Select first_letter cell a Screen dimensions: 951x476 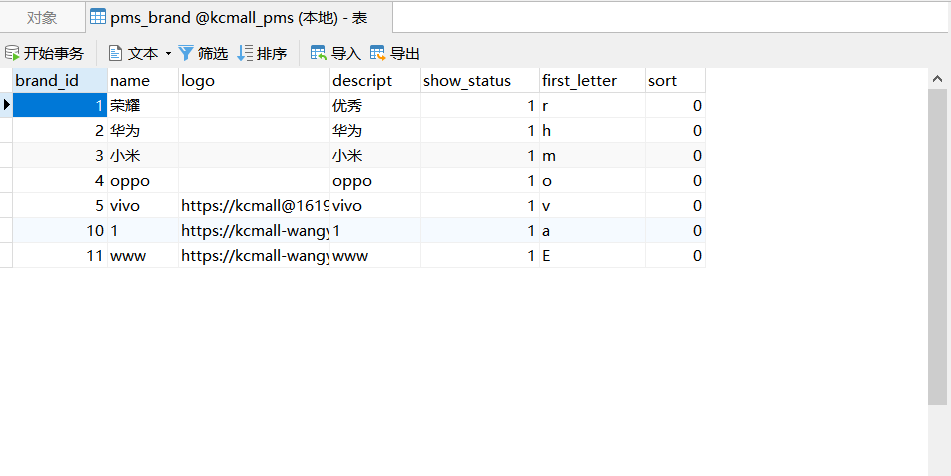click(x=593, y=230)
